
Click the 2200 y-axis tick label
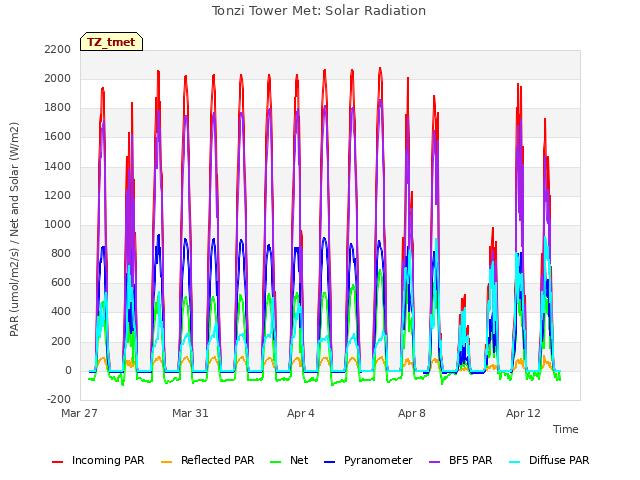(x=58, y=49)
